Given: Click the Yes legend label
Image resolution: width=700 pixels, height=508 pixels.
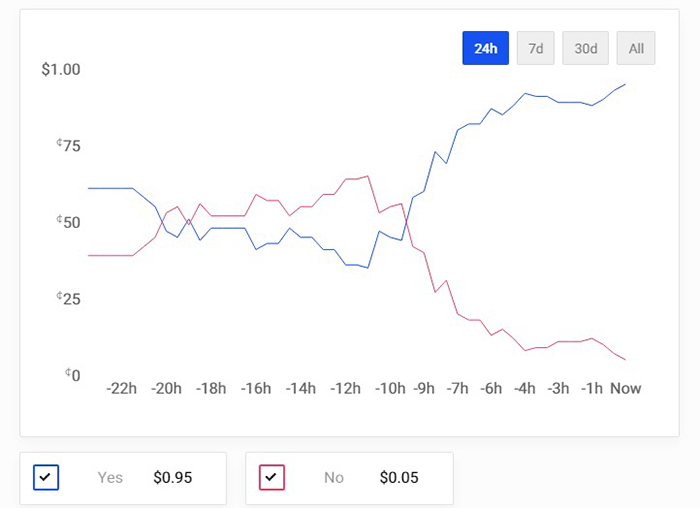Looking at the screenshot, I should click(x=110, y=478).
